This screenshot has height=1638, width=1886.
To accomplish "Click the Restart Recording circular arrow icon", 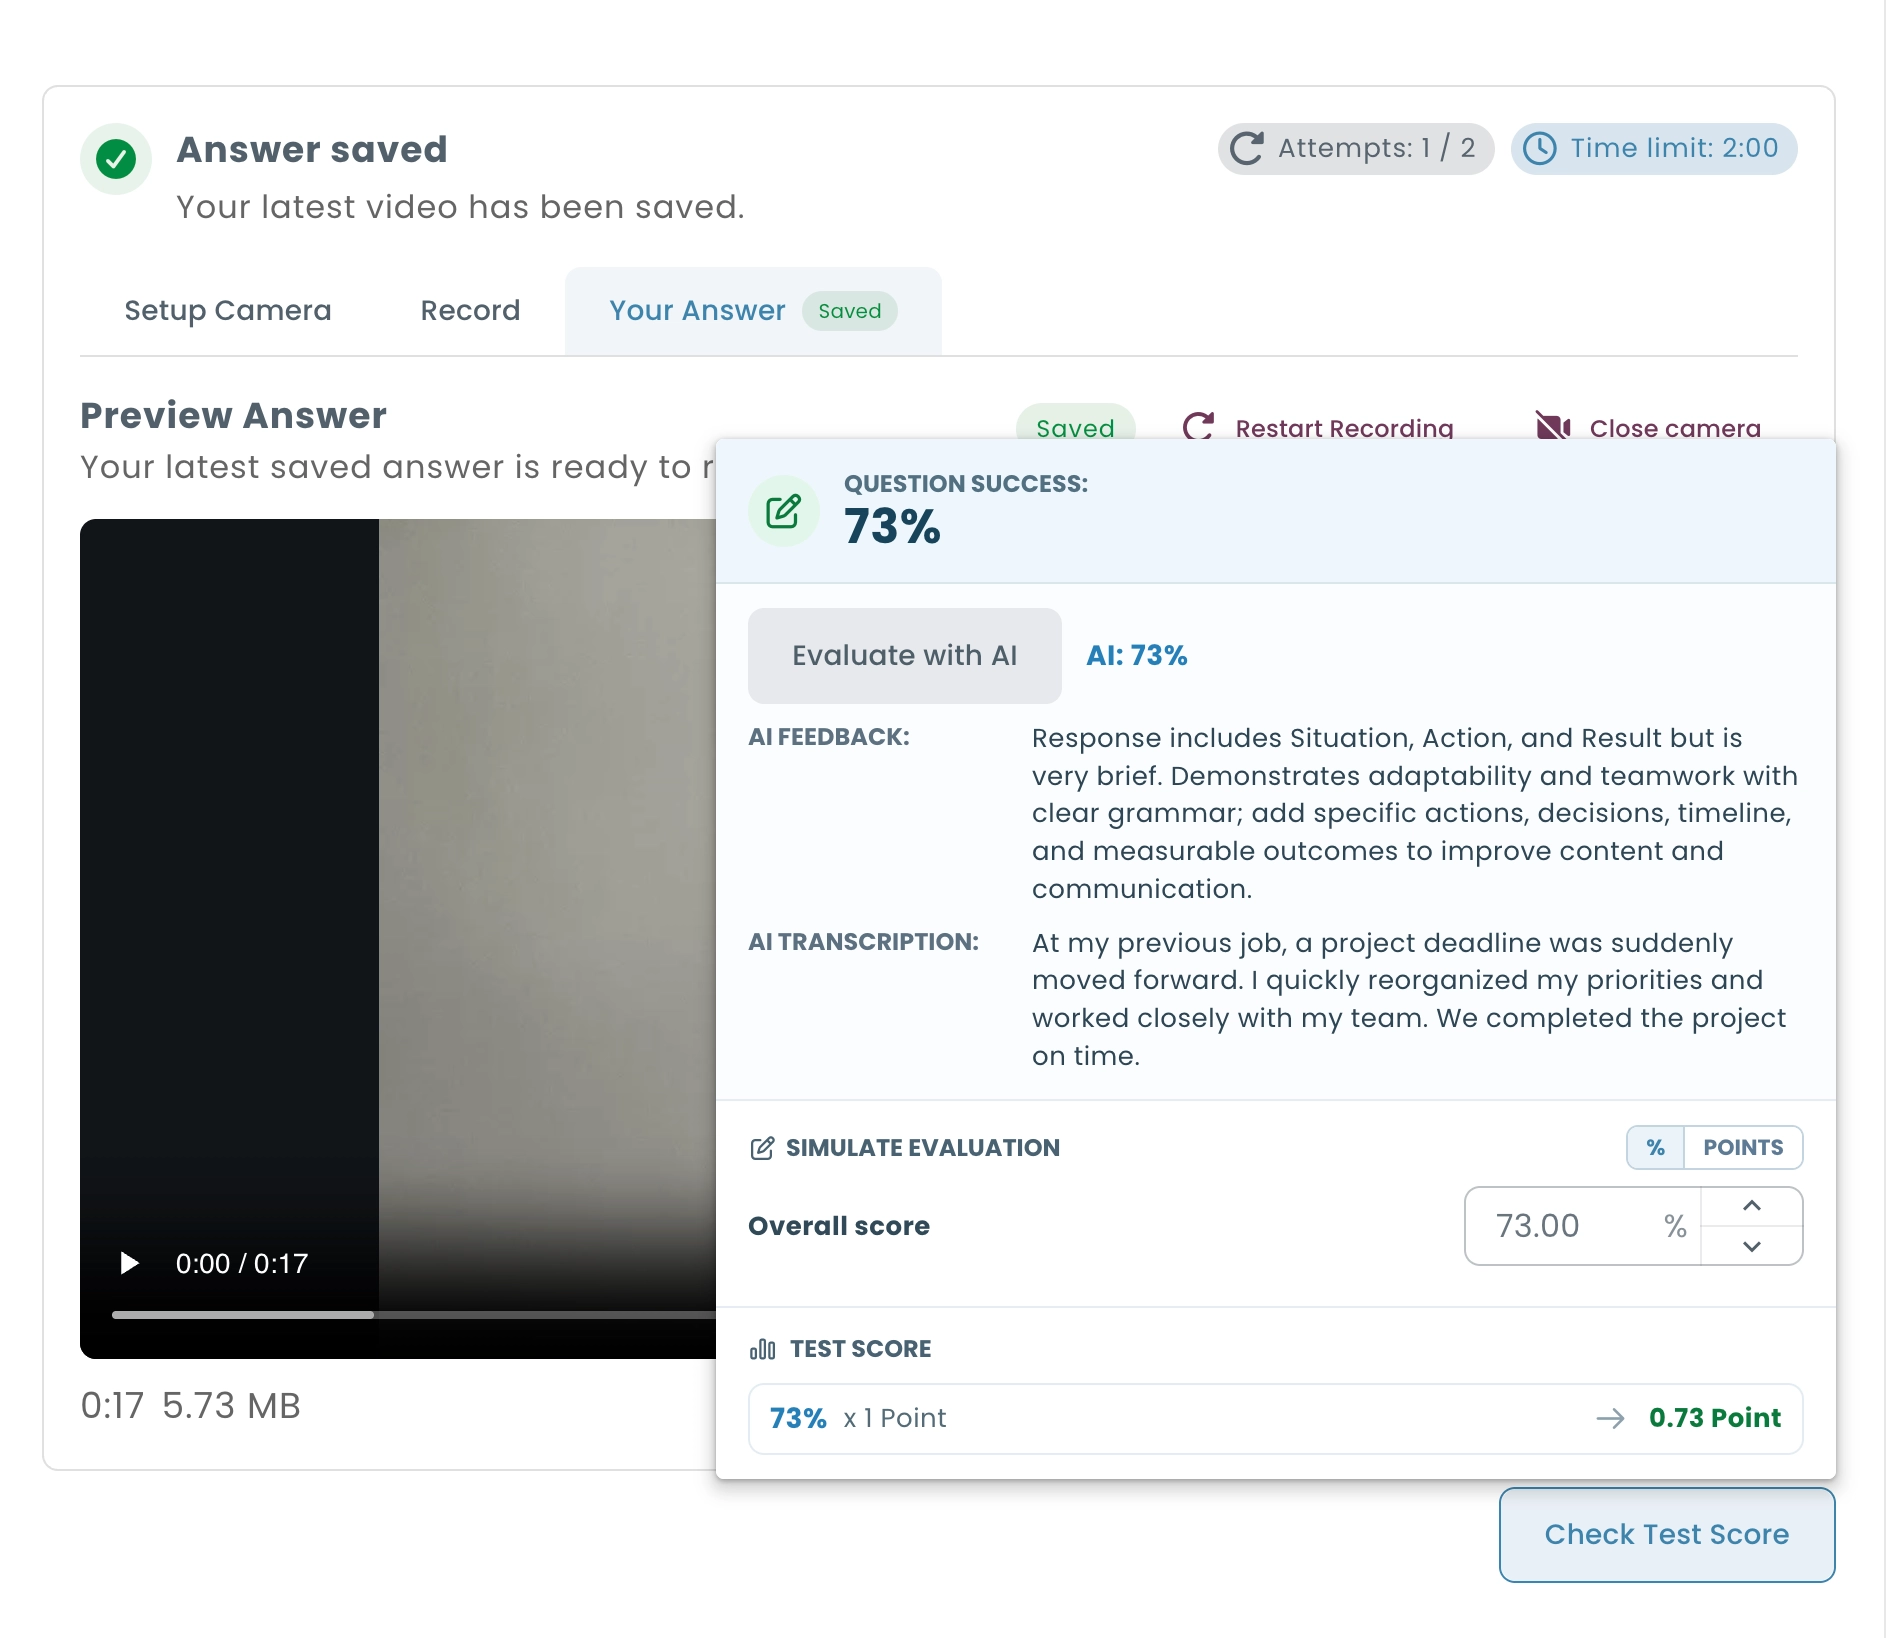I will 1199,427.
